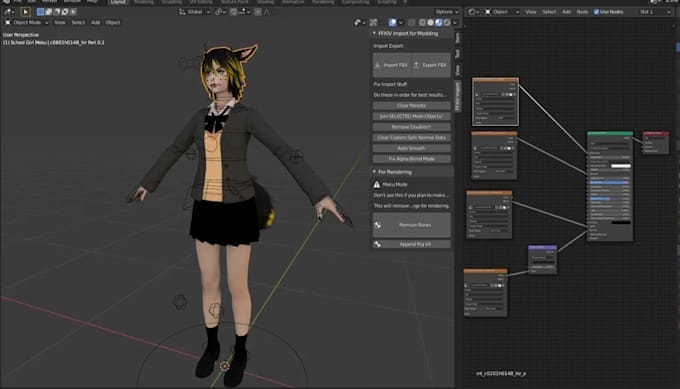Open the editor type icon in 3D viewport header
Viewport: 680px width, 389px height.
click(9, 12)
